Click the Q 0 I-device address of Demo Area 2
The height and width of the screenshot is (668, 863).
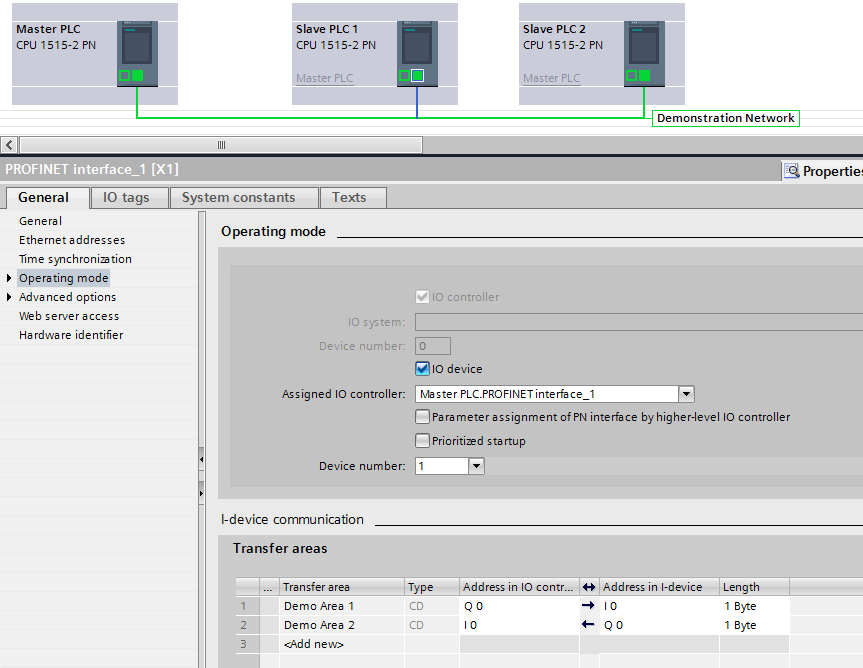659,625
